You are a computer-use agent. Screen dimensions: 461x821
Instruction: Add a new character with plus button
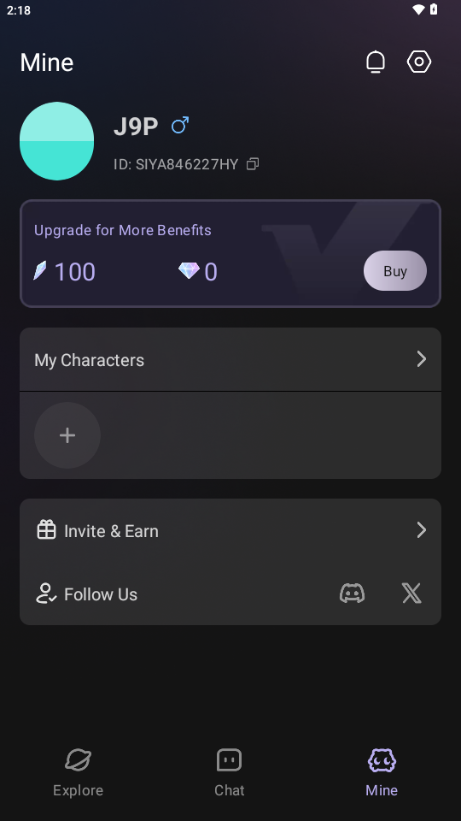(67, 435)
